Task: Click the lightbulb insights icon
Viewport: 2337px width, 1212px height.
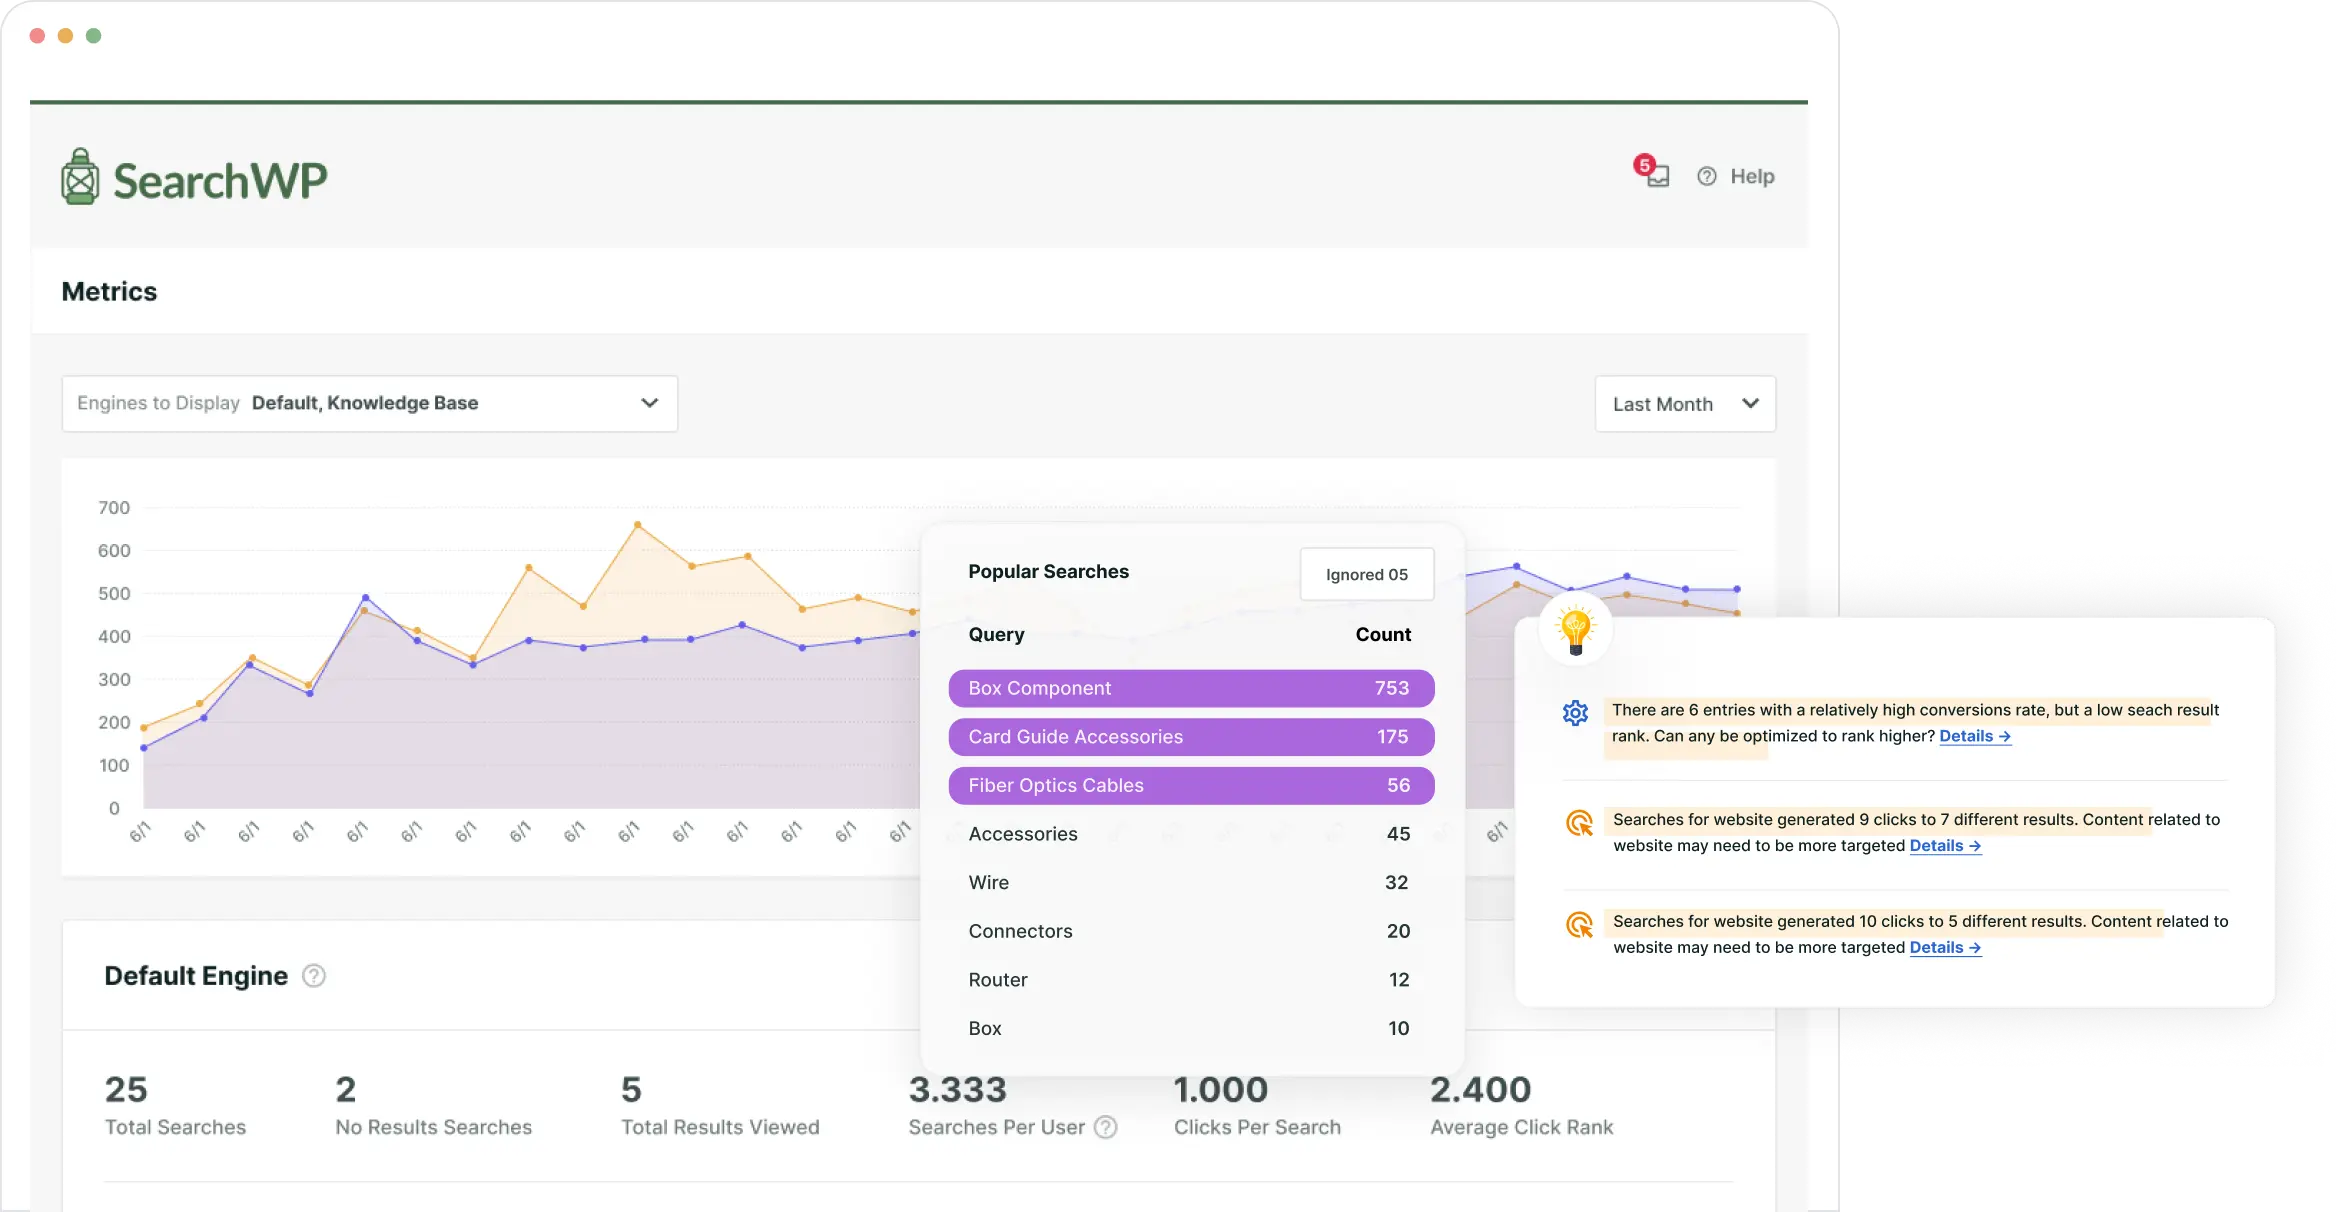Action: coord(1576,629)
